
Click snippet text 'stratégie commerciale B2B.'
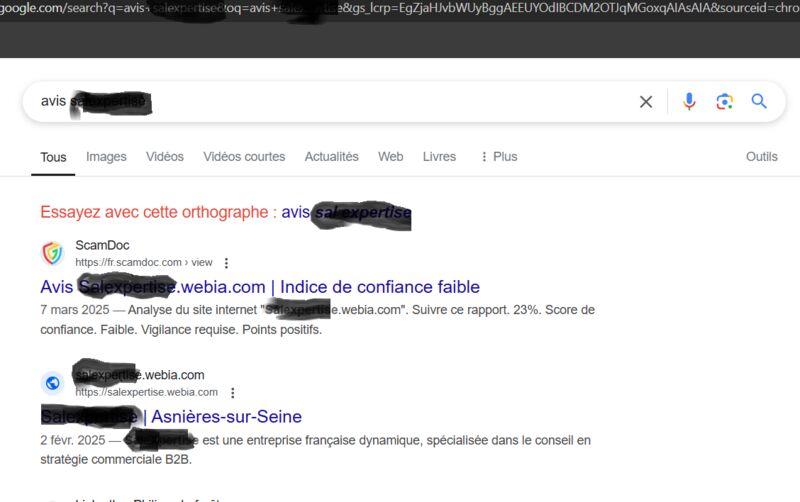(x=116, y=460)
